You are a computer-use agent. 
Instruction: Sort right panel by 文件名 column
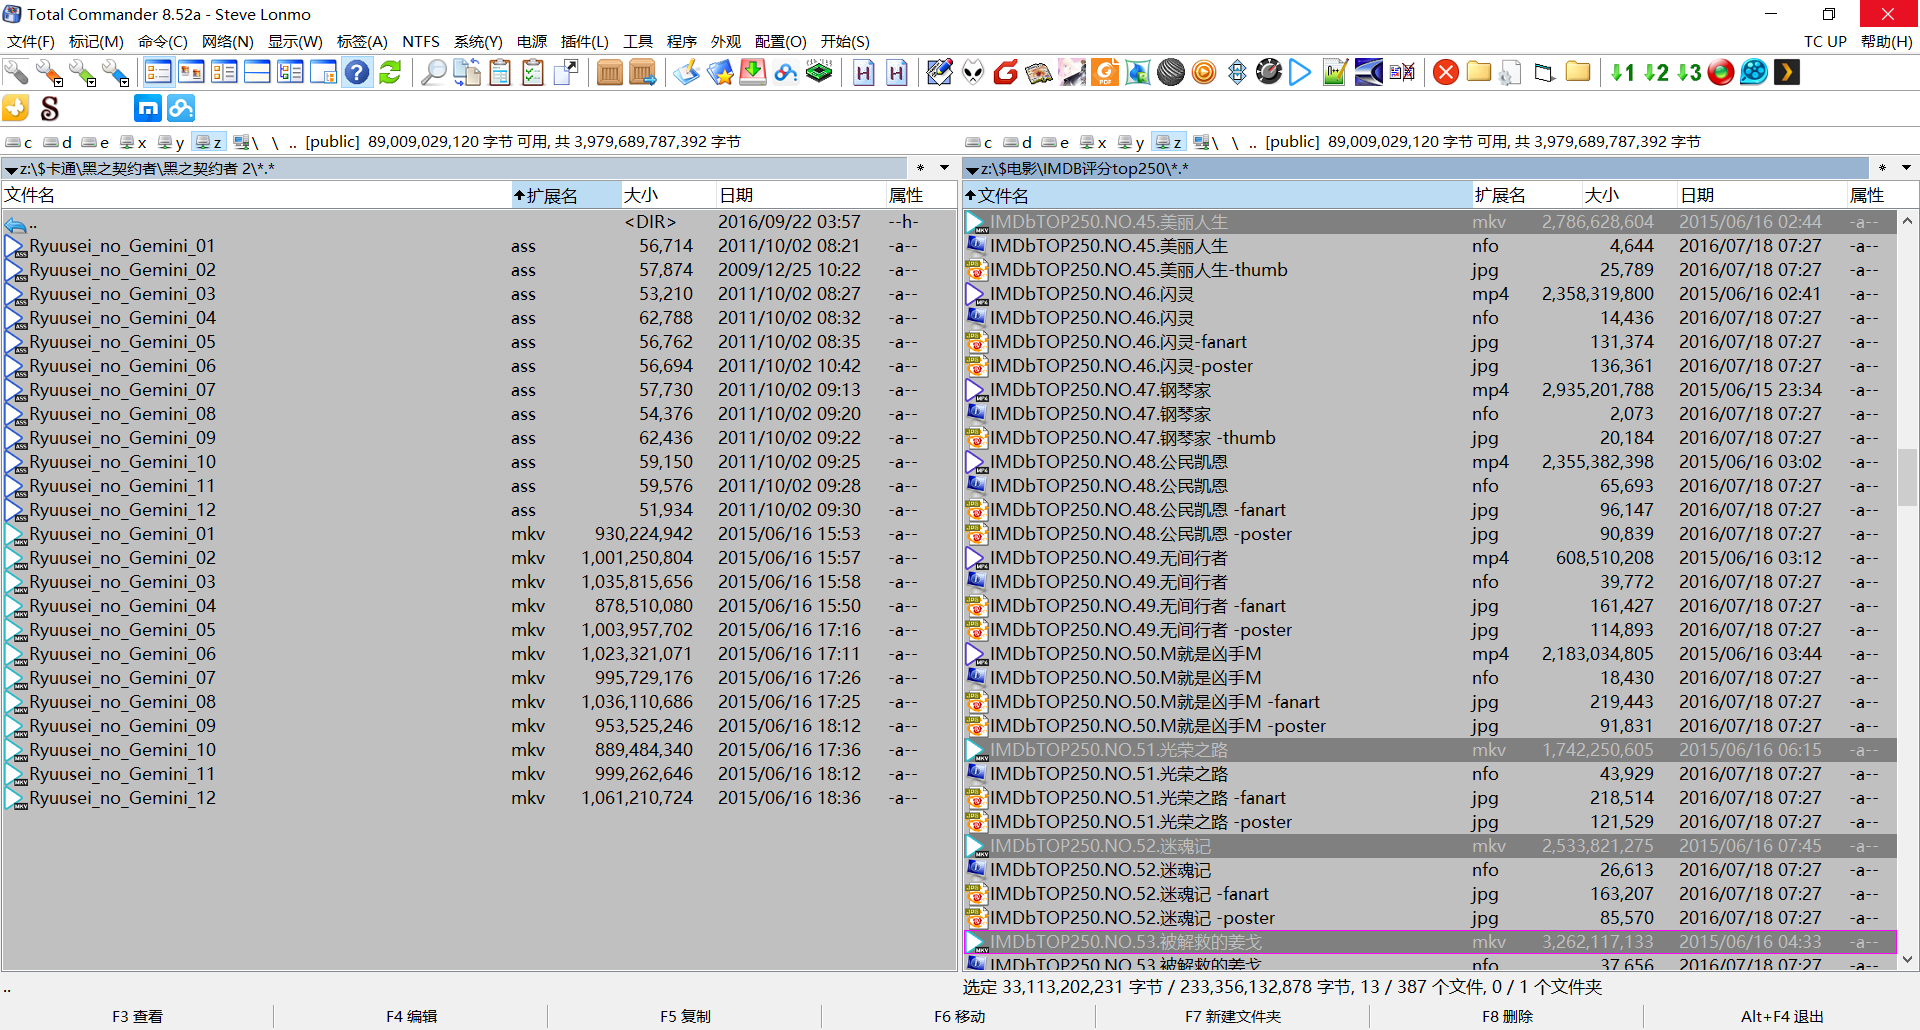pos(1217,196)
